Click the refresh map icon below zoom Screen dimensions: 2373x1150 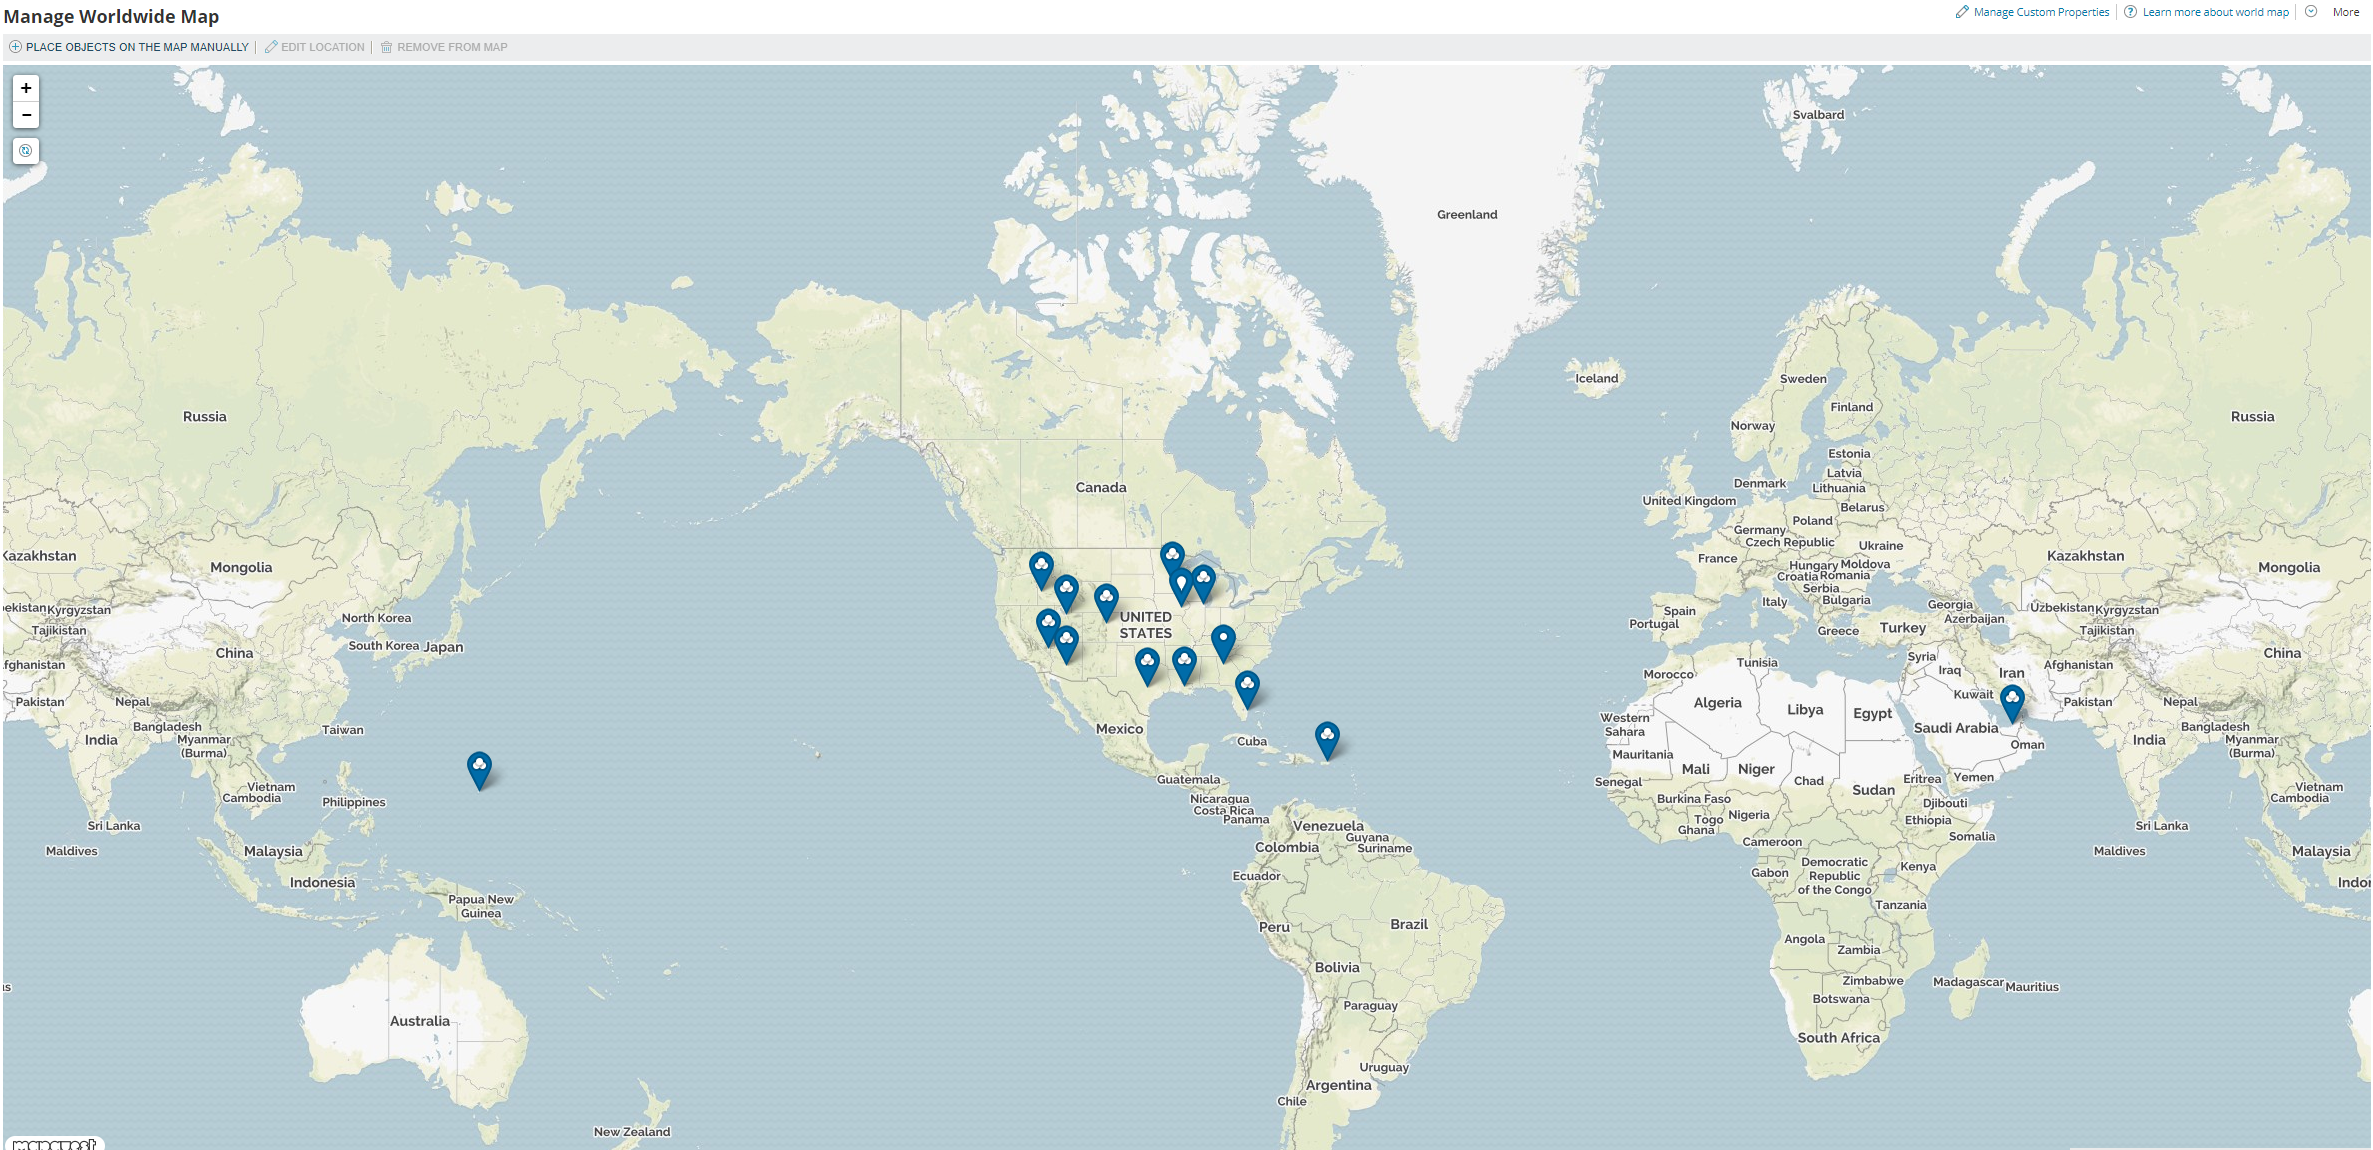pos(26,151)
